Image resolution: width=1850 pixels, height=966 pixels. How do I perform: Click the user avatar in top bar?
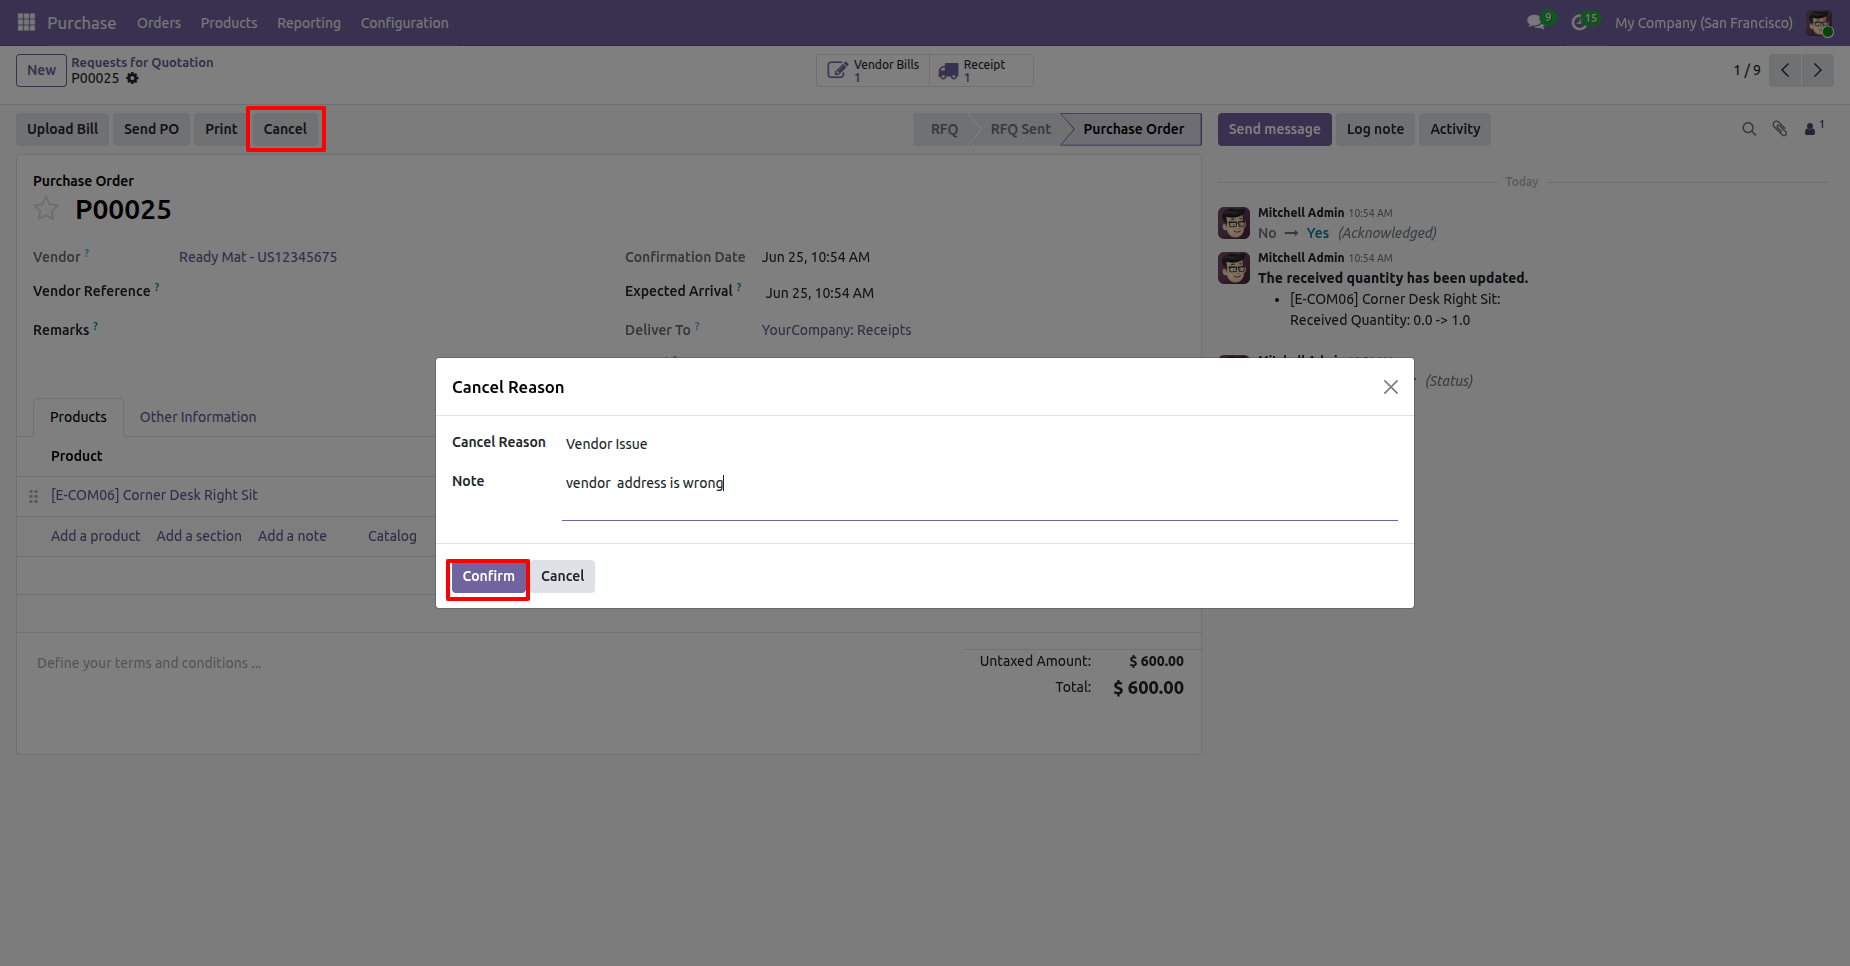pyautogui.click(x=1819, y=22)
